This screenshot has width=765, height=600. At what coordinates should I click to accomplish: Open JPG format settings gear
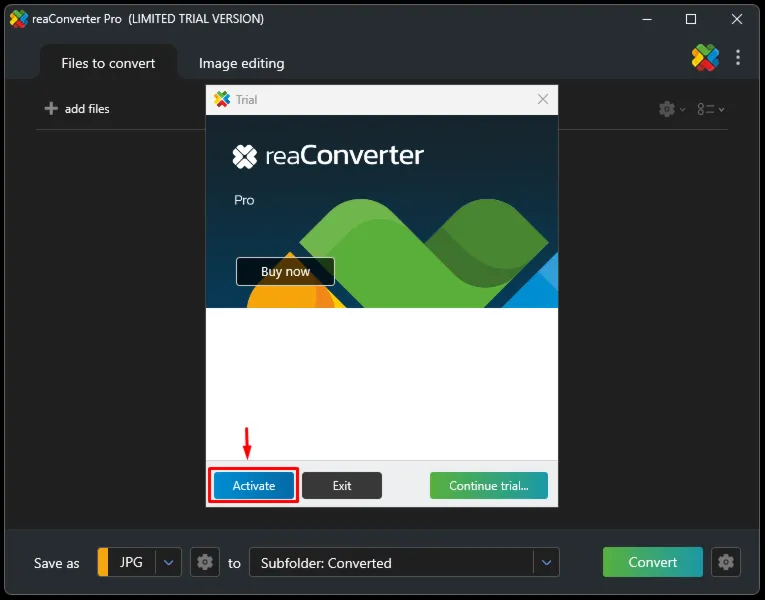[205, 562]
